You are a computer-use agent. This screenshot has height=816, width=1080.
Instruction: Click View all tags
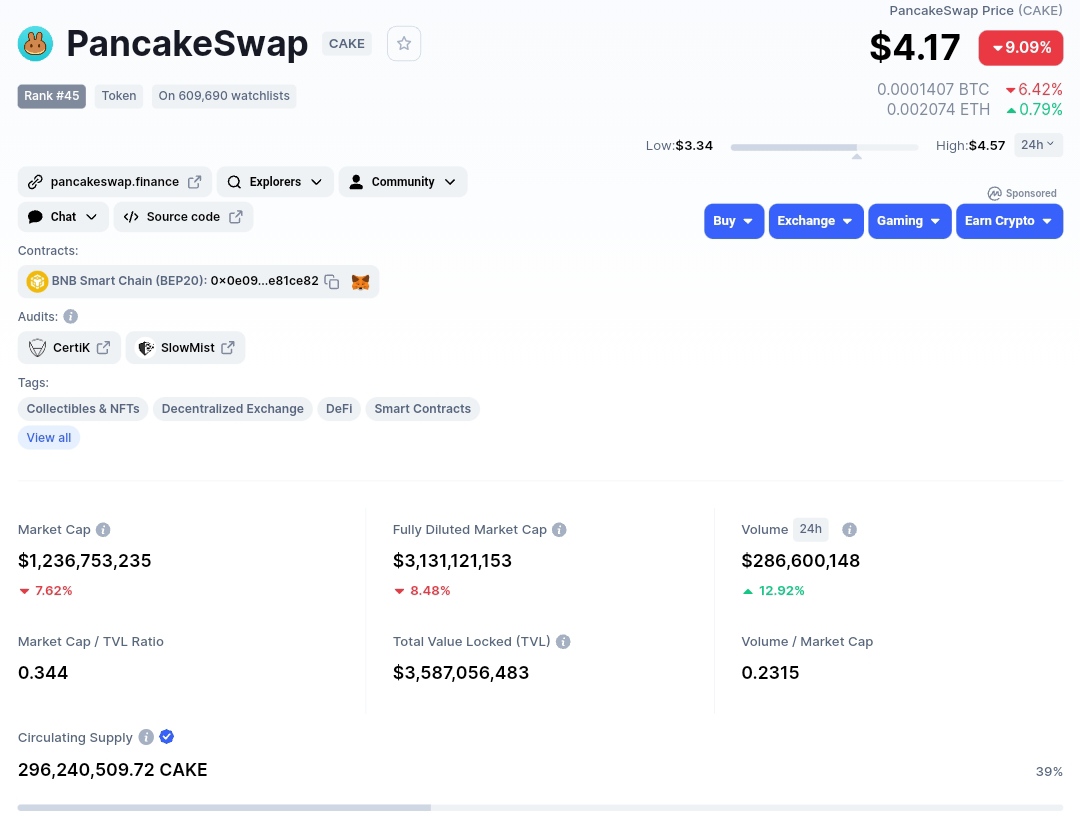click(49, 438)
